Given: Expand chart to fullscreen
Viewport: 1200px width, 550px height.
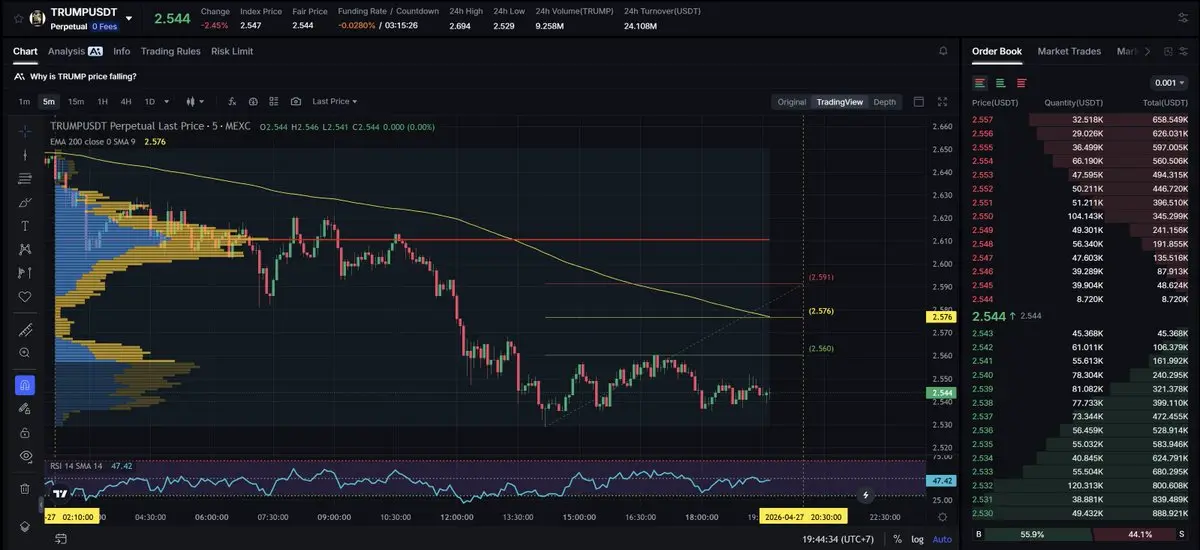Looking at the screenshot, I should pyautogui.click(x=942, y=101).
